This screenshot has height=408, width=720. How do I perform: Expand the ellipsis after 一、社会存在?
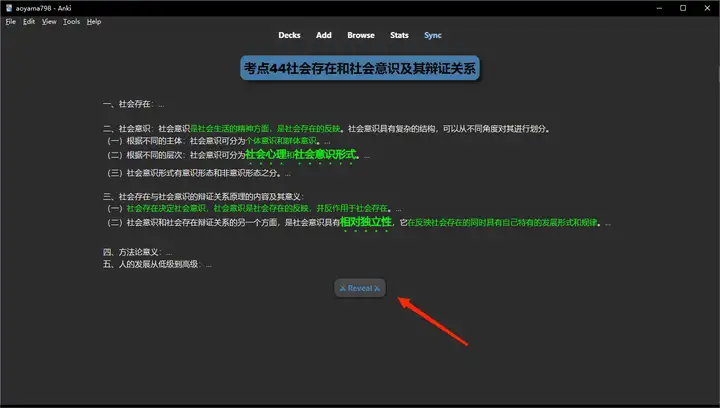pos(161,104)
